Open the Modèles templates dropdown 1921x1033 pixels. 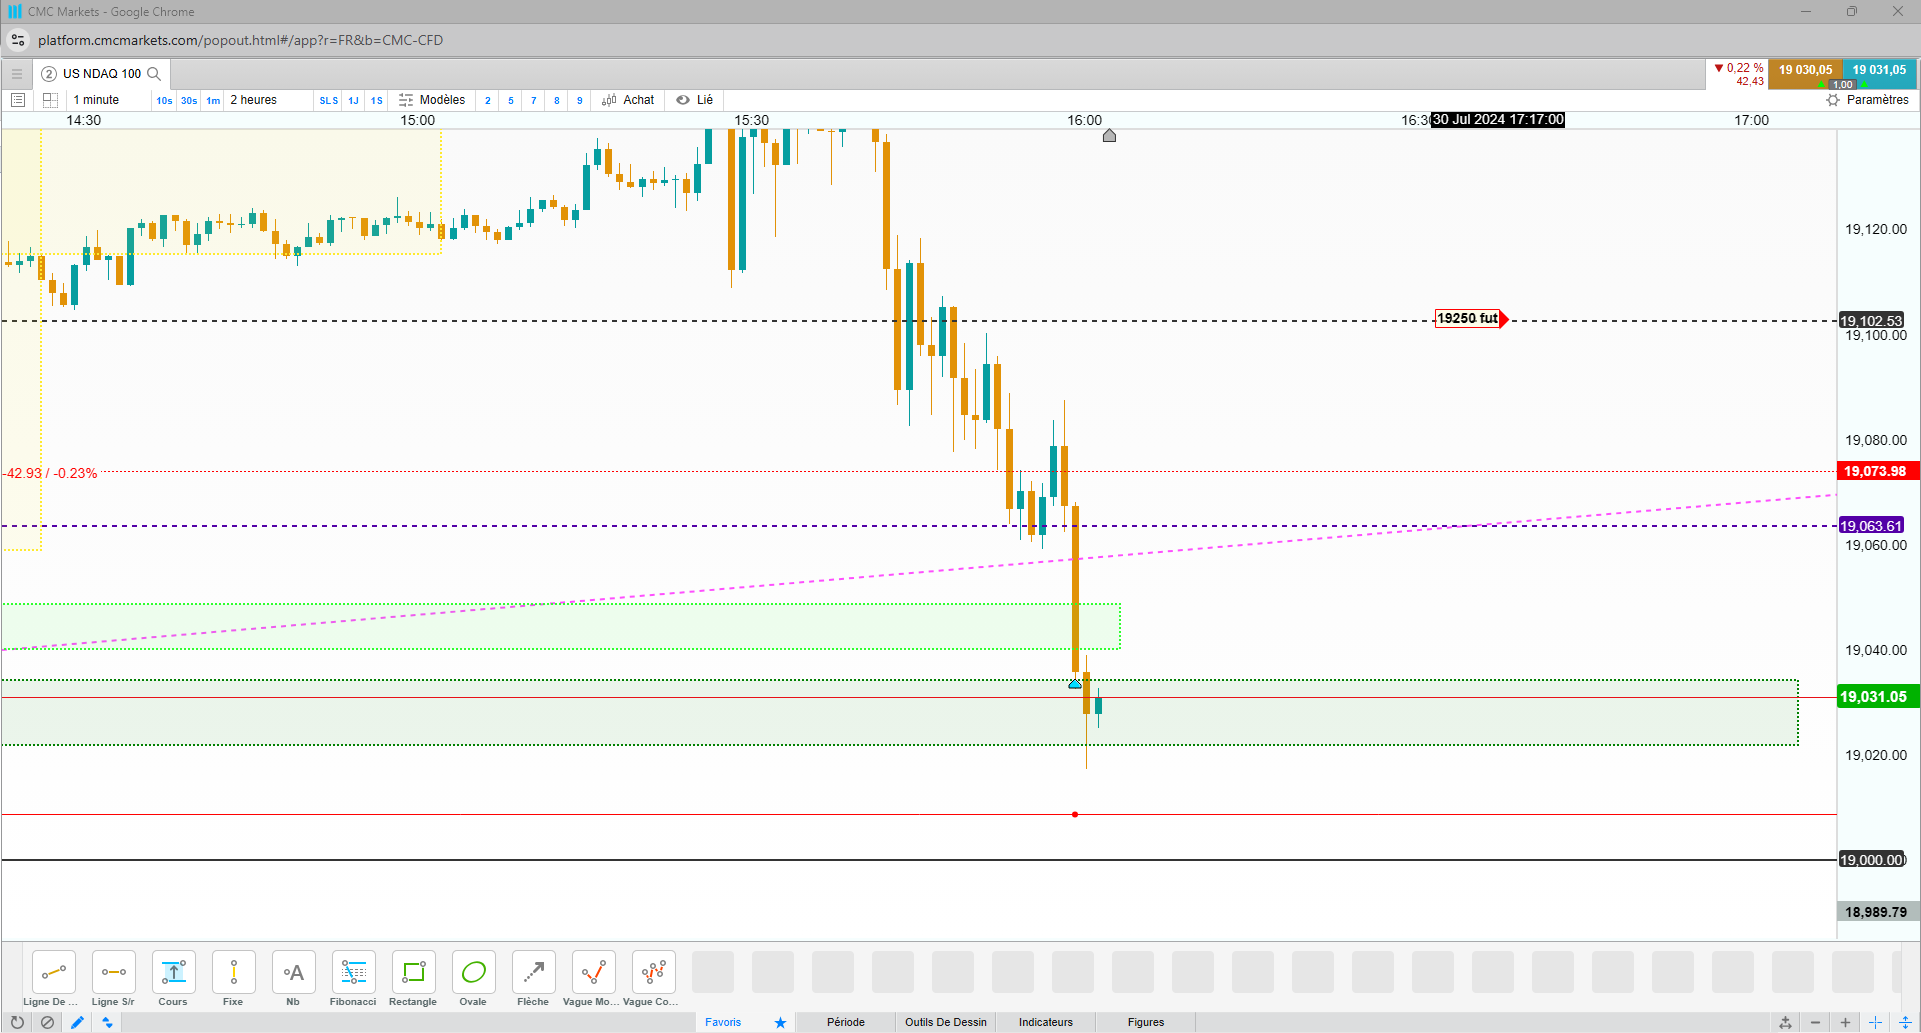(x=432, y=100)
